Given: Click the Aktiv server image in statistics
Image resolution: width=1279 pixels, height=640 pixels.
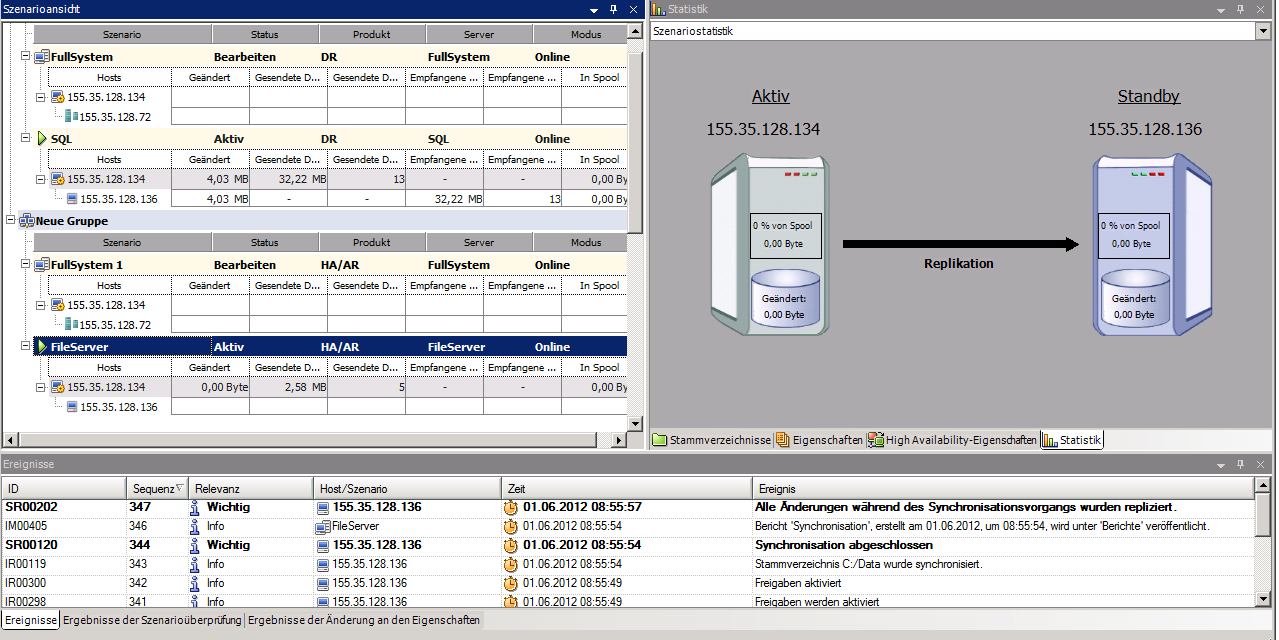Looking at the screenshot, I should (770, 245).
